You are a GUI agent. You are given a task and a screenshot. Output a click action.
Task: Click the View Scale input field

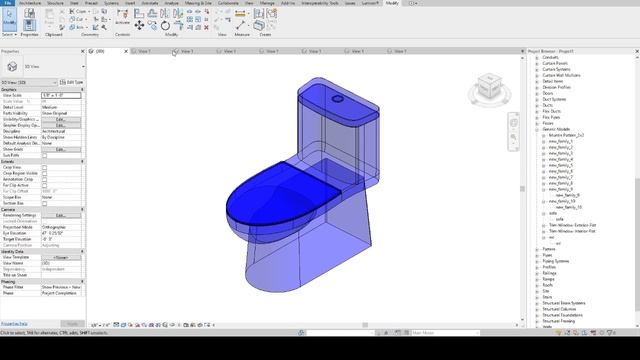click(61, 96)
